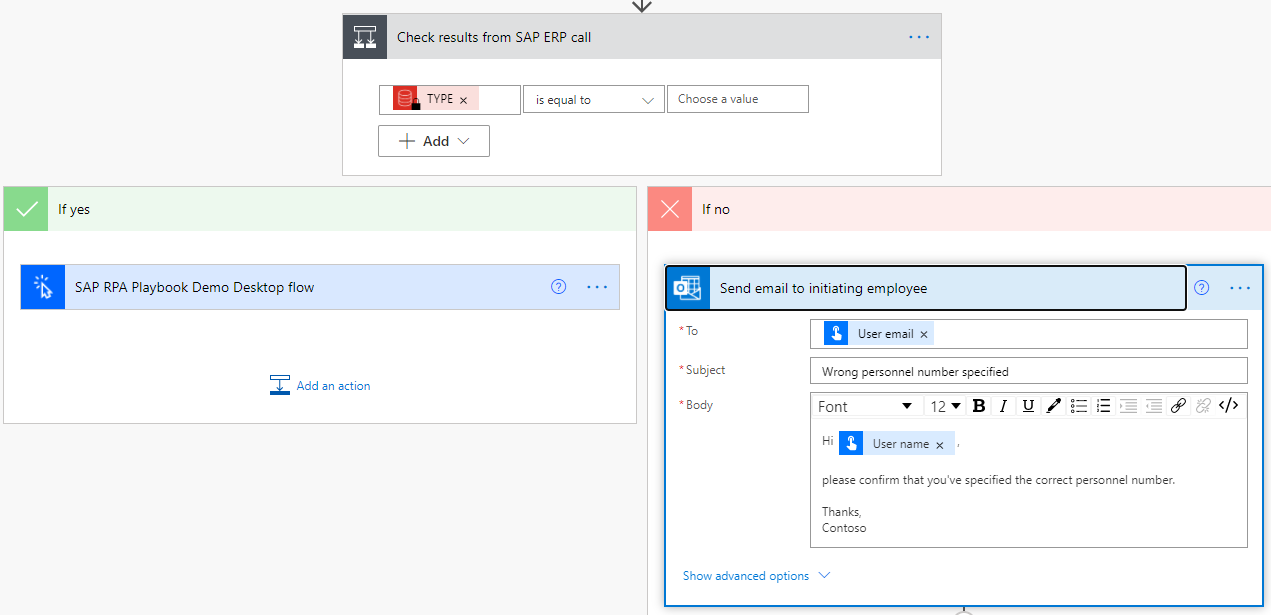The image size is (1271, 615).
Task: Open ellipsis menu of Send email action
Action: tap(1240, 288)
